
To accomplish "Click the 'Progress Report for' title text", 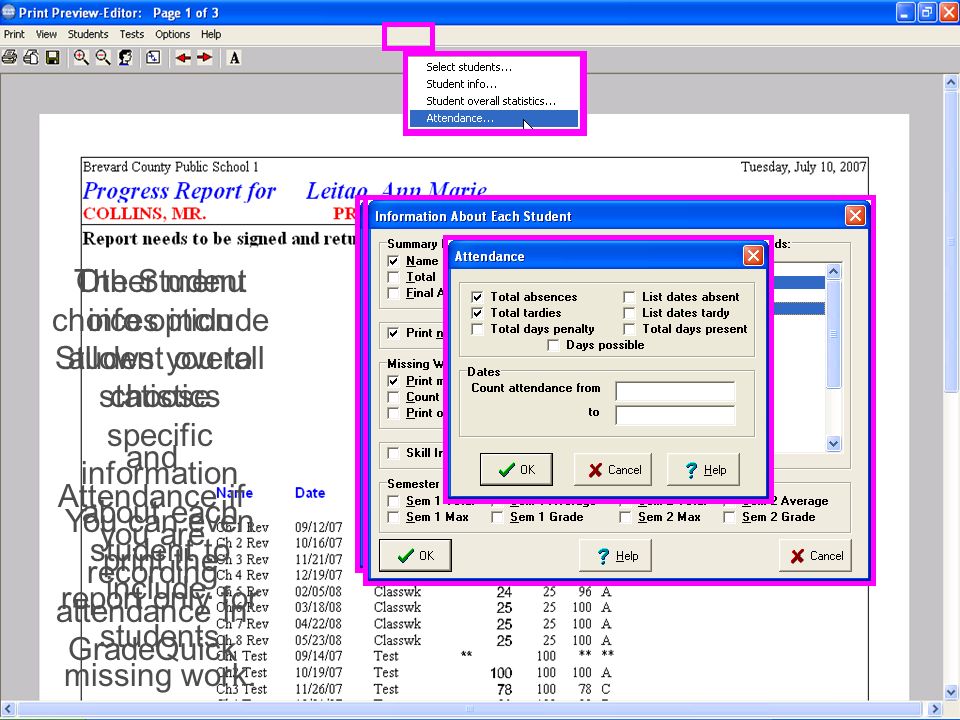I will click(179, 191).
